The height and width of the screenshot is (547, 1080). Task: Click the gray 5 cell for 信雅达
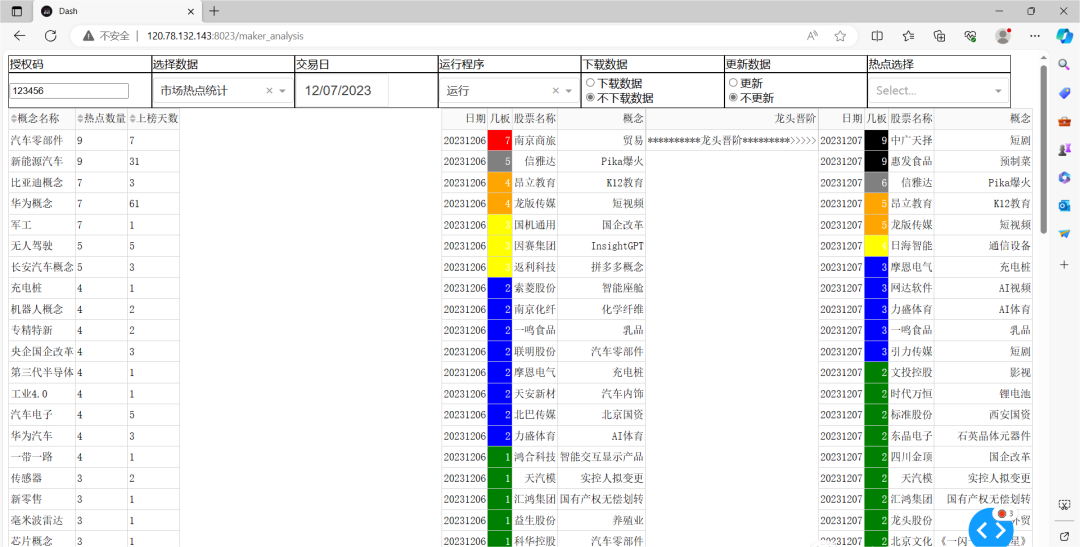tap(500, 161)
